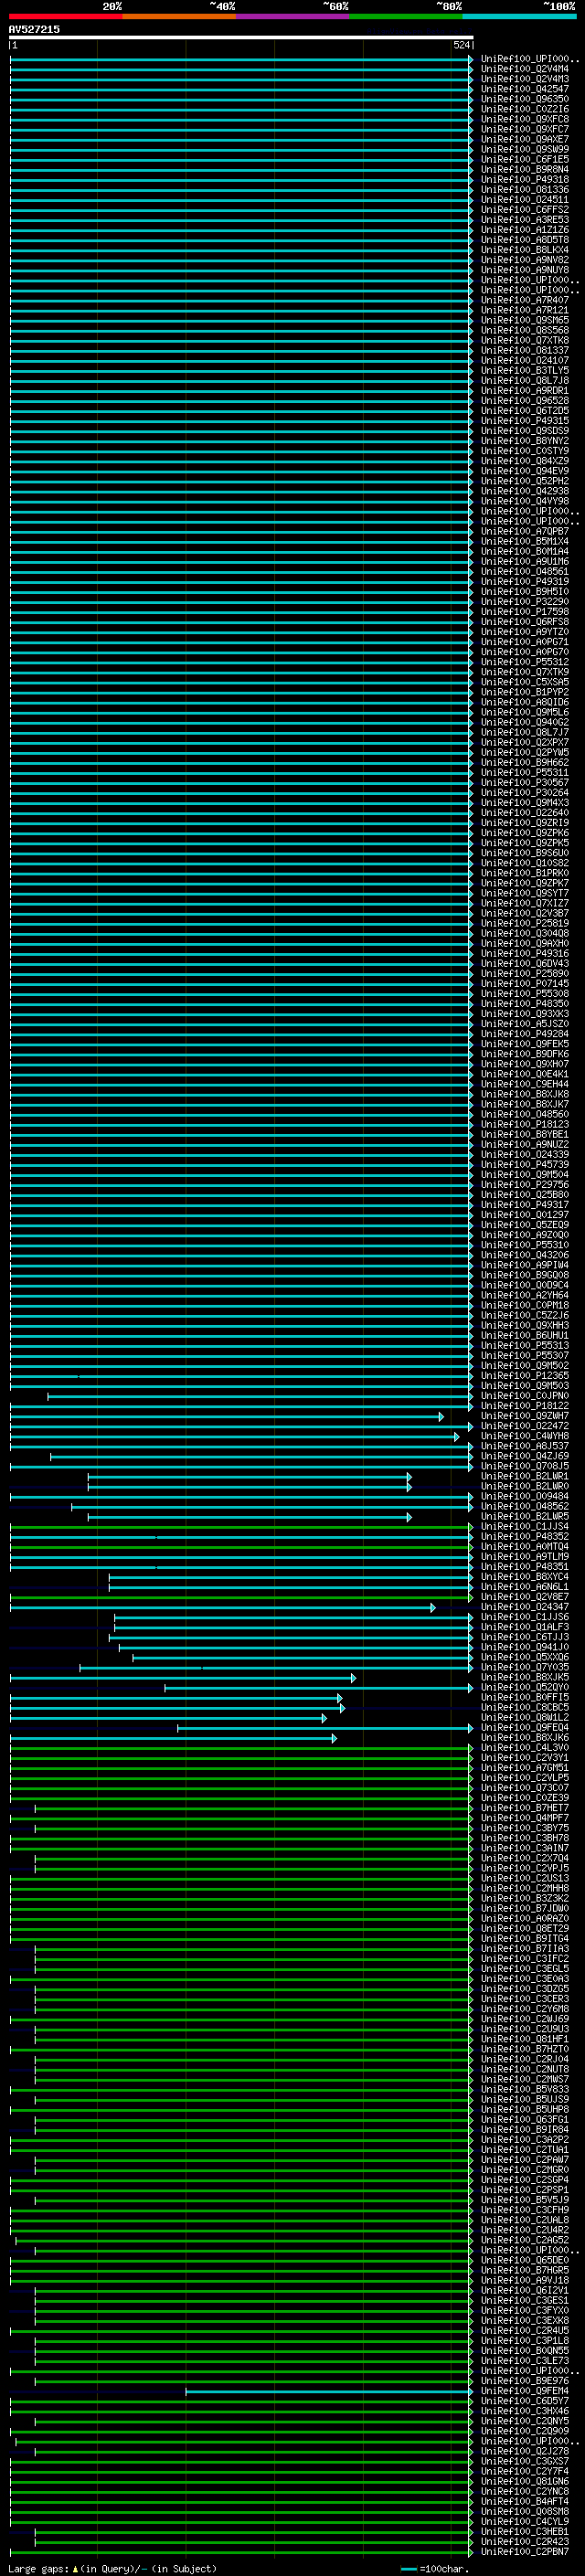Select hit label UniRef100_C1JJS4
Screen dimensions: 585x2576
(x=525, y=1526)
